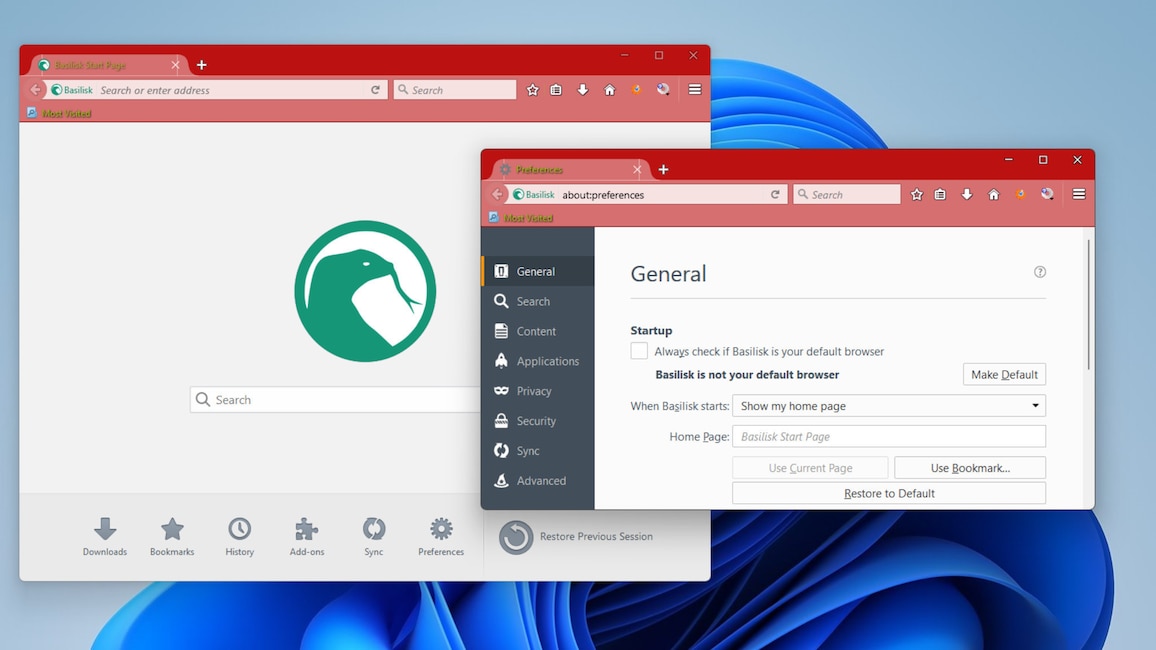Open bookmarks list icon in Start Page window
The width and height of the screenshot is (1156, 650).
(x=556, y=90)
